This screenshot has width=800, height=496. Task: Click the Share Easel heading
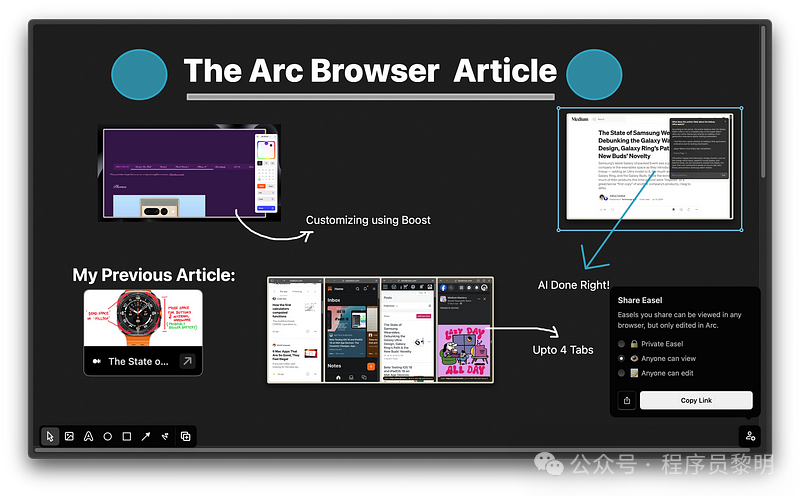640,300
